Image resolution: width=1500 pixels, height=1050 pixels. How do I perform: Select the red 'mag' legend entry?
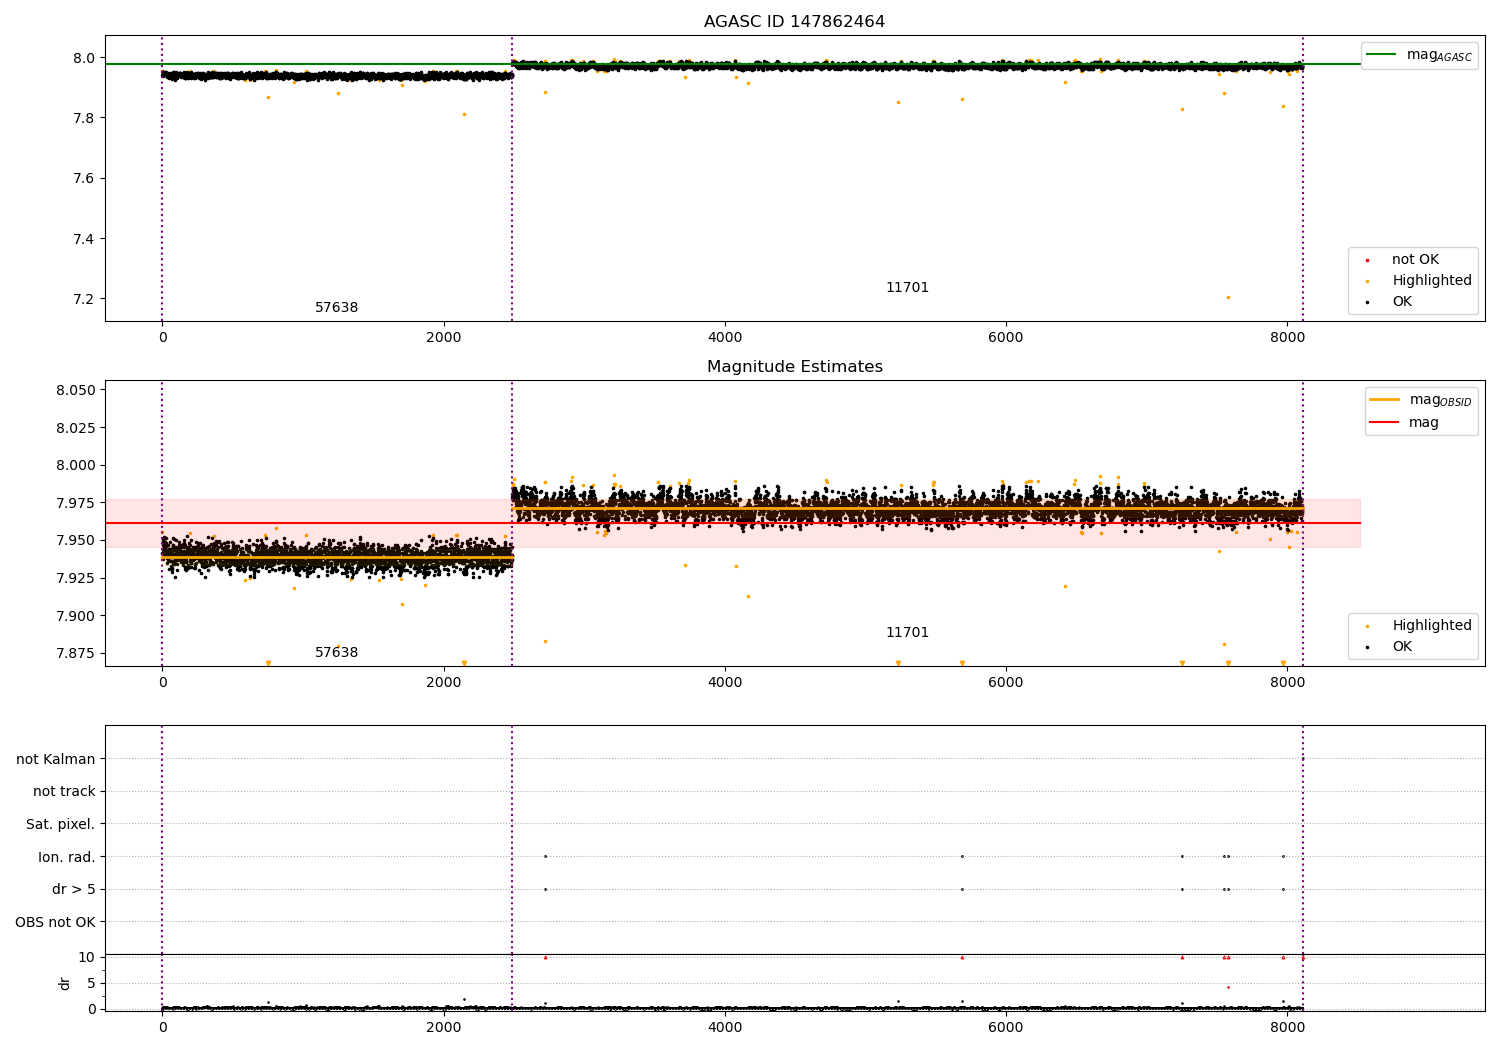tap(1404, 423)
